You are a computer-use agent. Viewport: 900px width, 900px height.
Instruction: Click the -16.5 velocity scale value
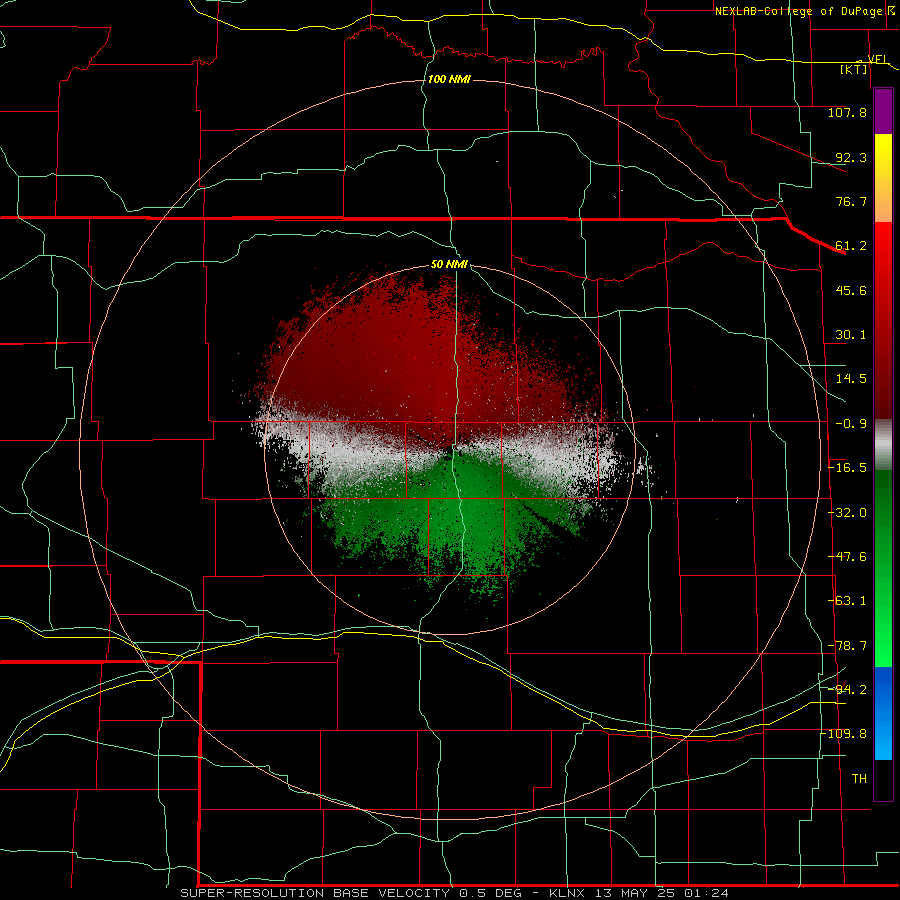(x=847, y=468)
